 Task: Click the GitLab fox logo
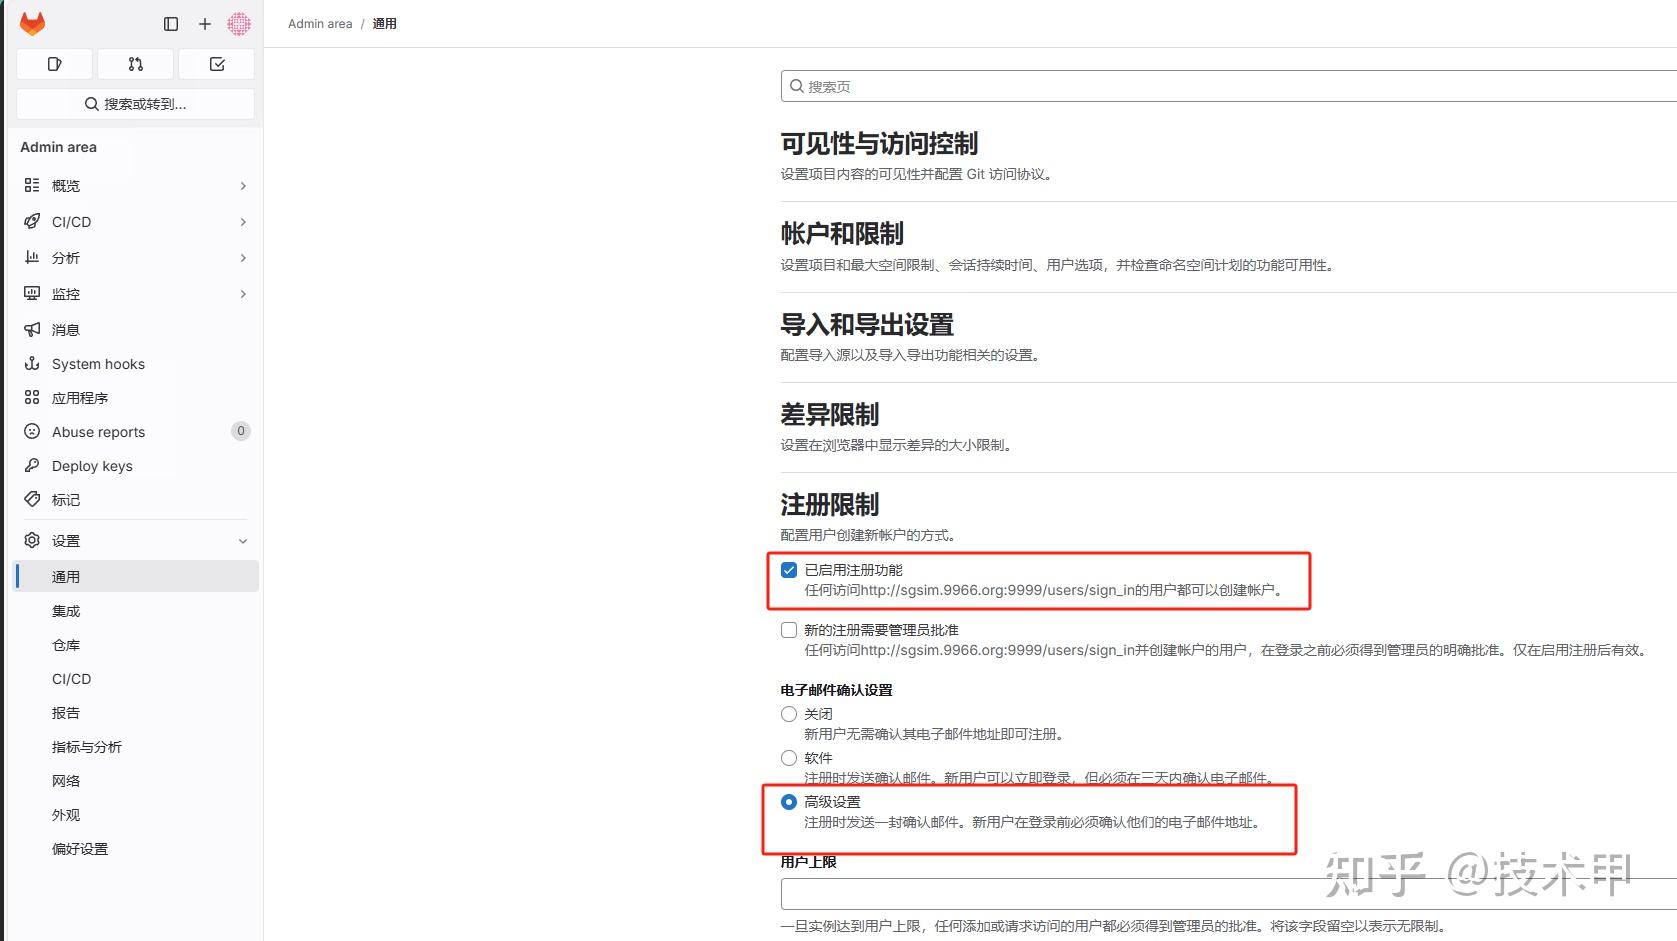pos(32,23)
